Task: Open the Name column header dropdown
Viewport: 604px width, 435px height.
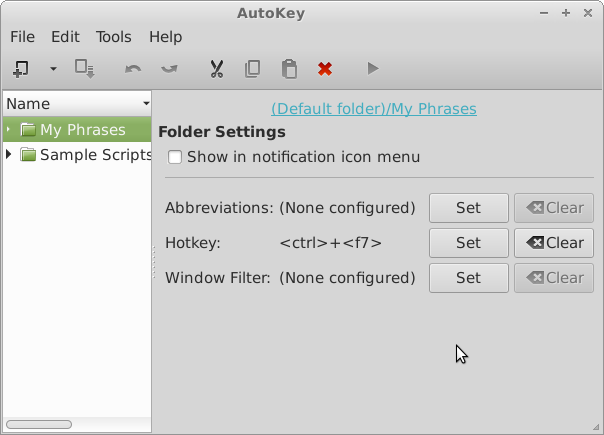Action: [x=146, y=104]
